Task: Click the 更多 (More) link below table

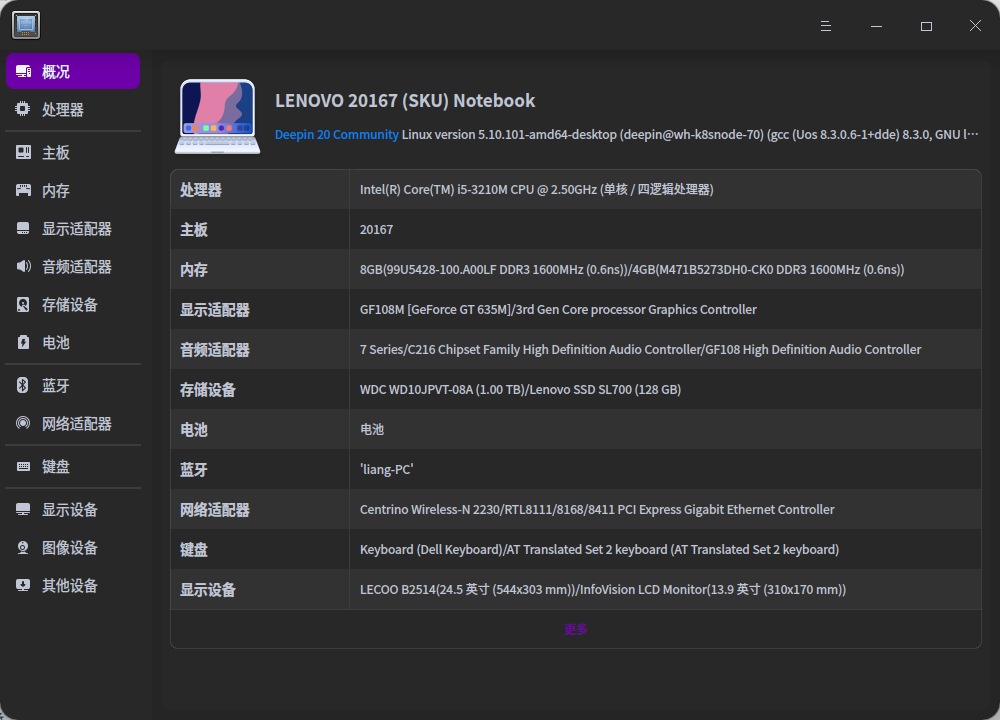Action: click(575, 629)
